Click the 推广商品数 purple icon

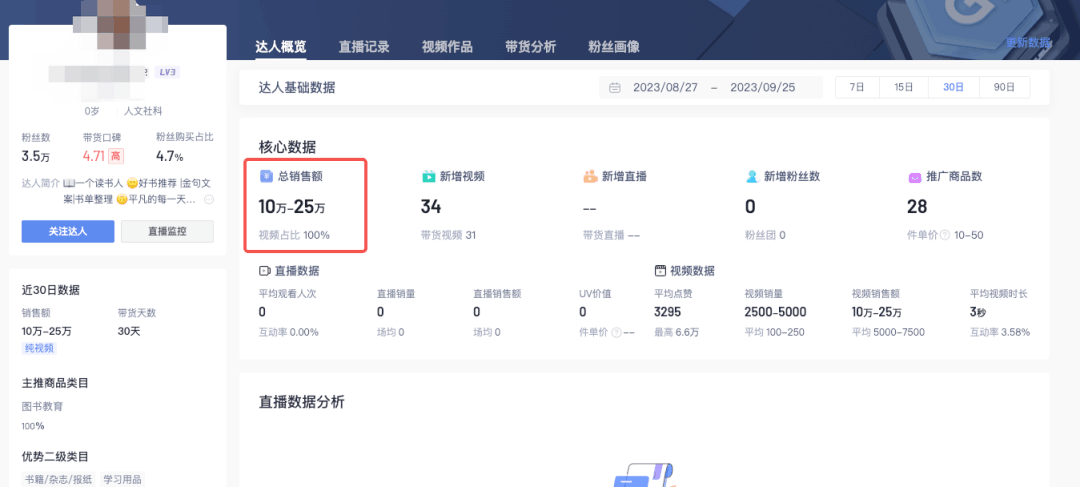click(915, 177)
